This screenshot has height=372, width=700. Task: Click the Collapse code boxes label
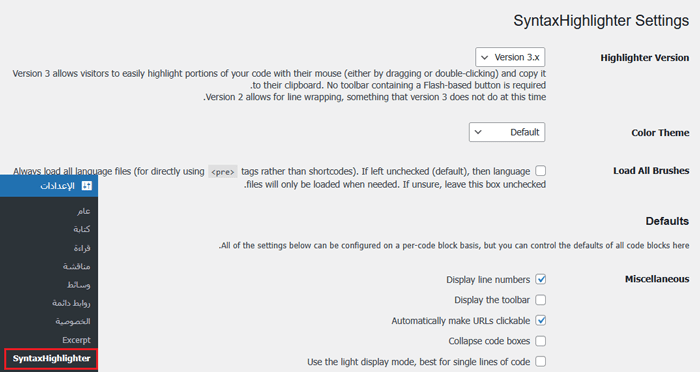[489, 341]
